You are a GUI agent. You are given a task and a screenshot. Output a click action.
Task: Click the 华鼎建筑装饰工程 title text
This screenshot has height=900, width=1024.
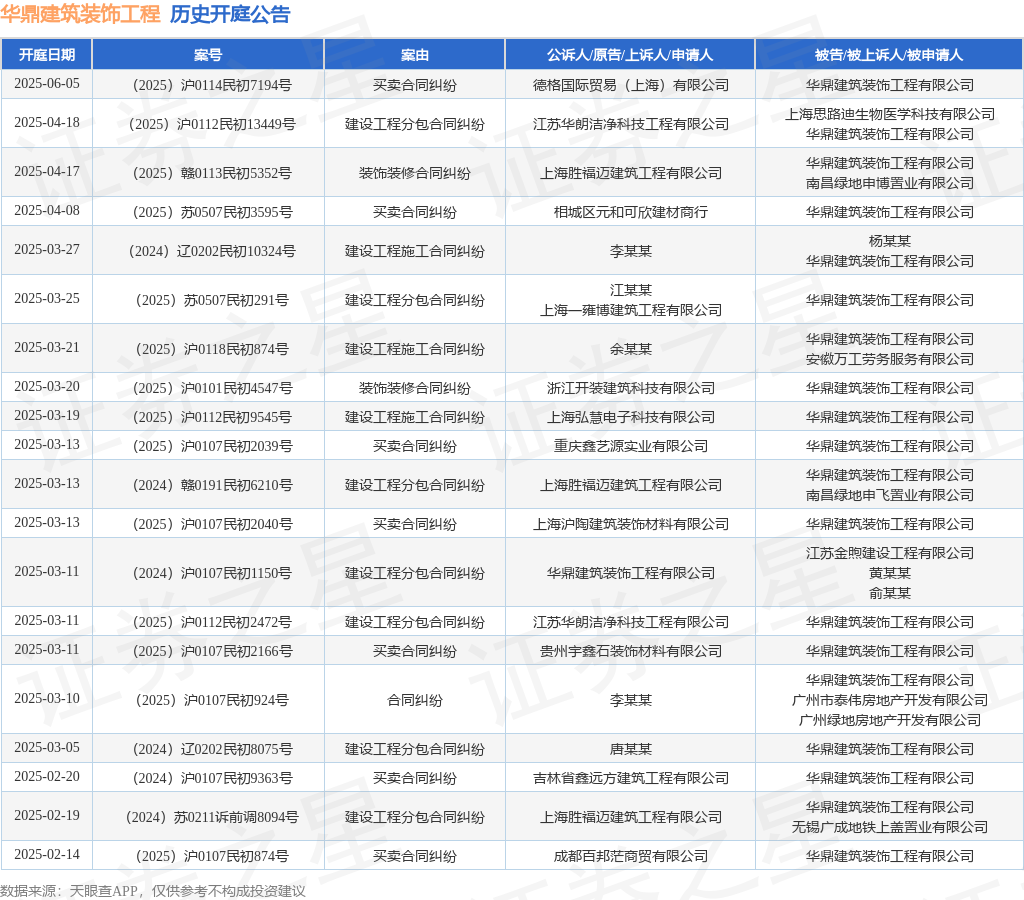(80, 14)
